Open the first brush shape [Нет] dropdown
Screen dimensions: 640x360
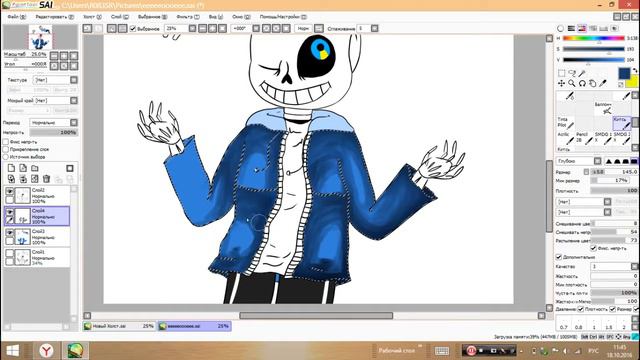coord(607,202)
